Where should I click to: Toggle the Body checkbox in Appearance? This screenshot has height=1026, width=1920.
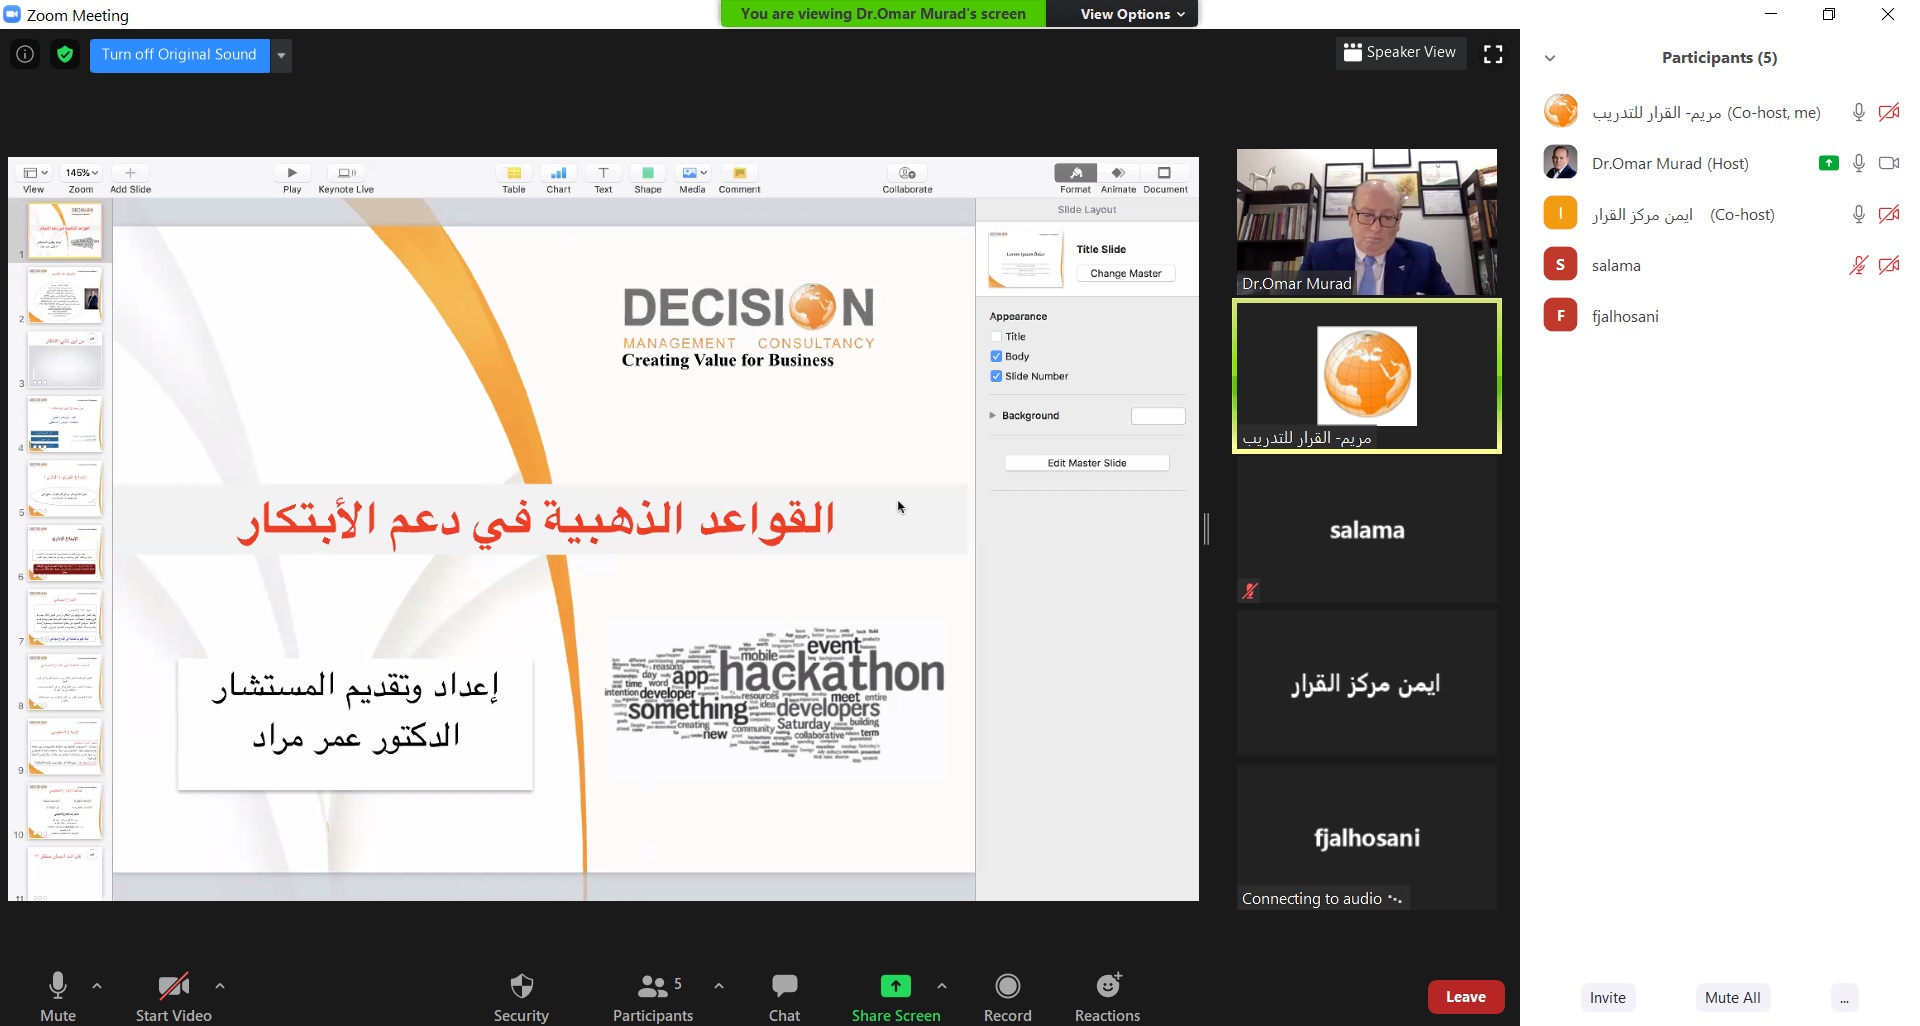(996, 357)
